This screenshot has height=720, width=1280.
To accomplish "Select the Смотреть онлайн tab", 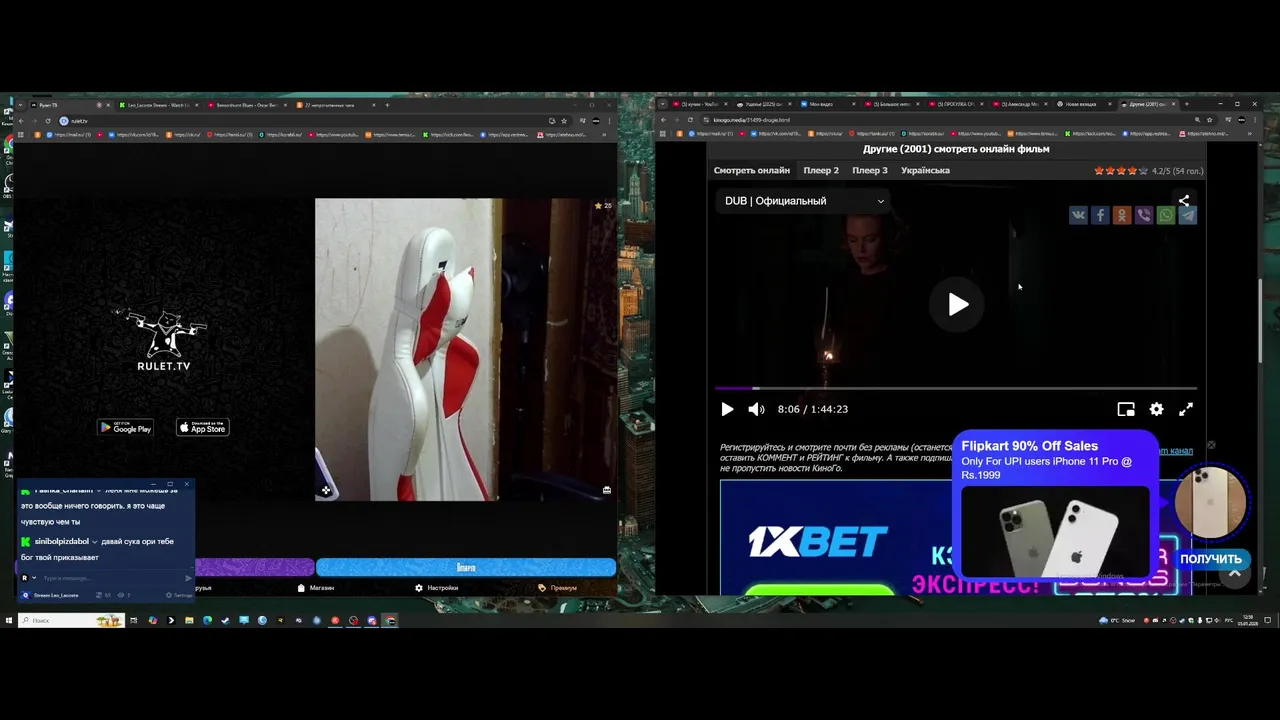I will (752, 170).
